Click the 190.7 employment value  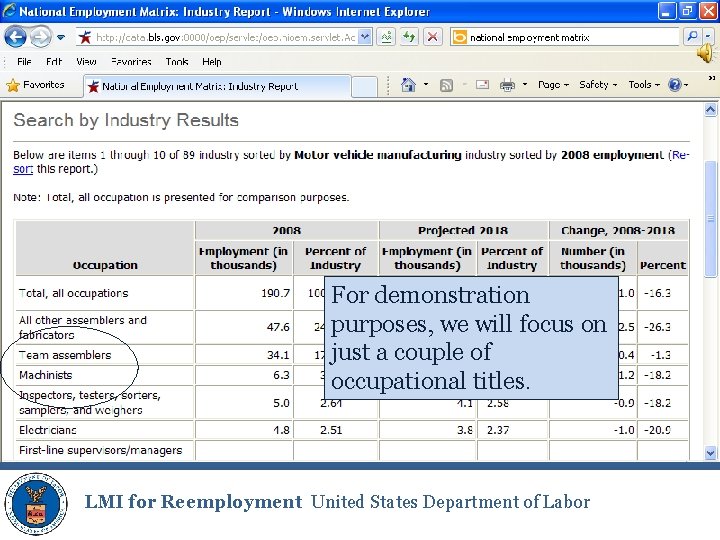point(276,293)
